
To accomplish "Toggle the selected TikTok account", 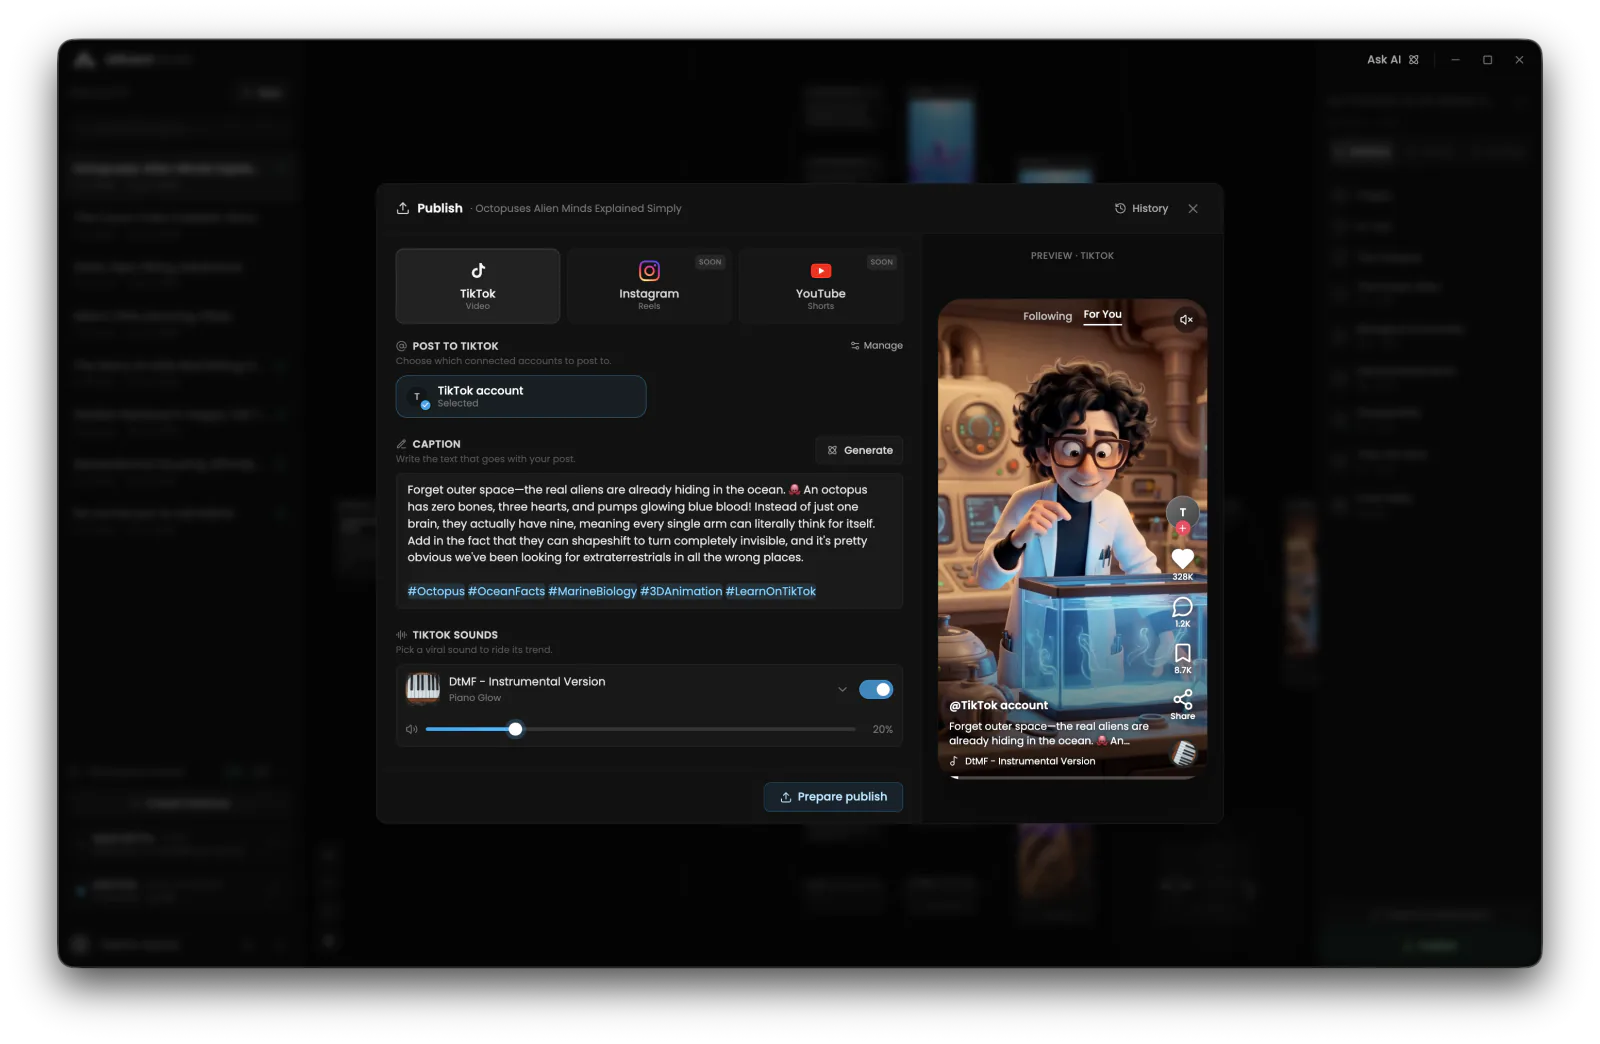I will click(521, 397).
